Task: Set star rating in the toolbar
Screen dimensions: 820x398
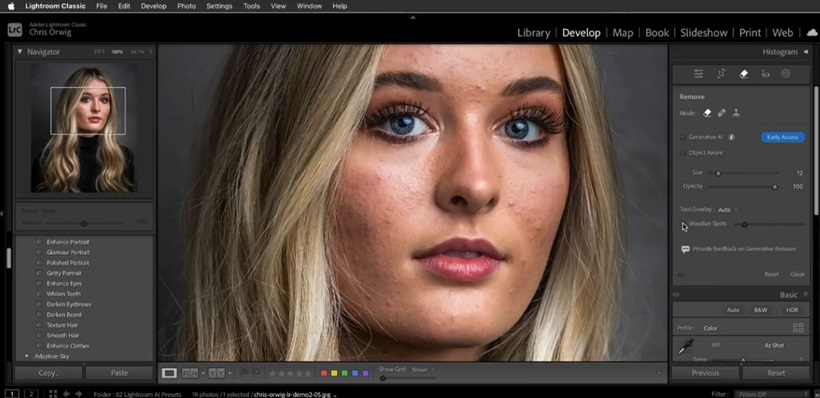Action: pyautogui.click(x=290, y=373)
